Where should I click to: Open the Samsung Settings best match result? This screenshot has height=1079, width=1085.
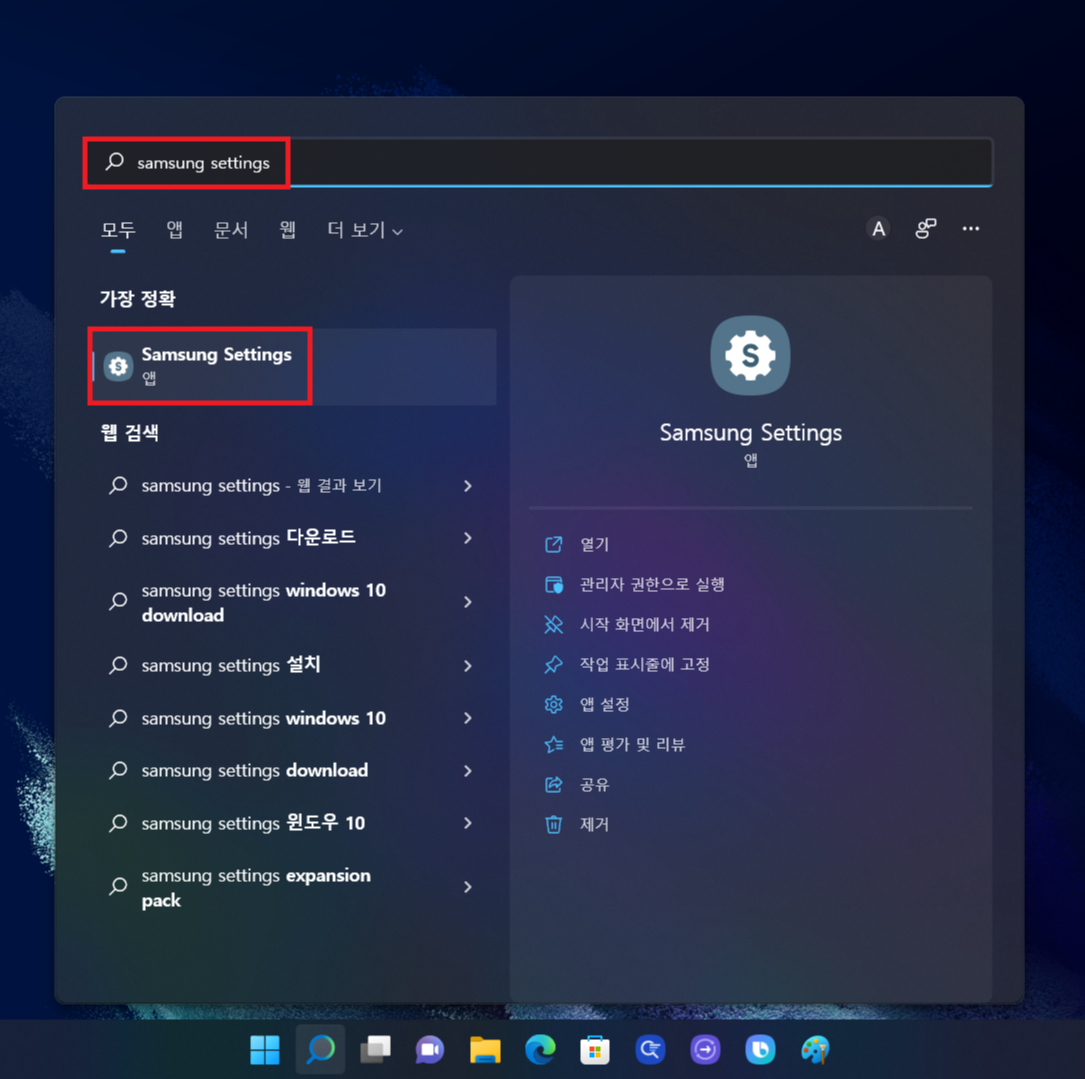(x=293, y=367)
